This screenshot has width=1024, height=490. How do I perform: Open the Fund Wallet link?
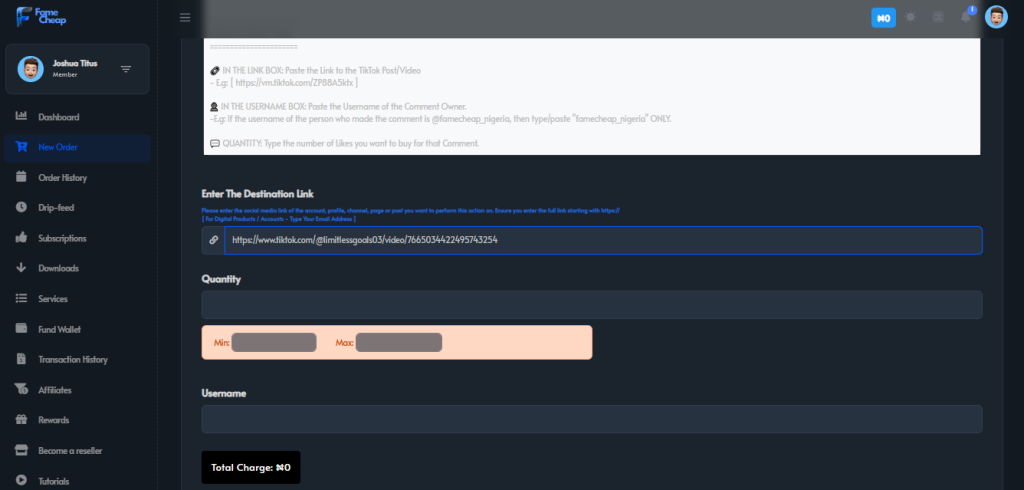click(x=59, y=329)
